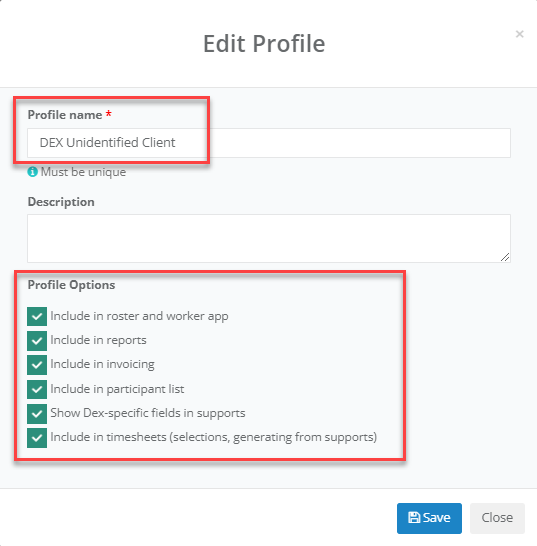Click the Close button
The image size is (537, 546).
click(x=497, y=518)
